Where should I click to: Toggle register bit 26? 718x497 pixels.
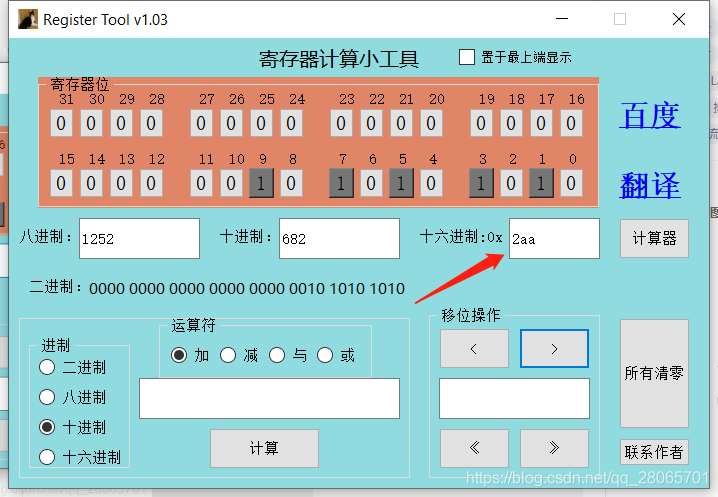point(231,123)
